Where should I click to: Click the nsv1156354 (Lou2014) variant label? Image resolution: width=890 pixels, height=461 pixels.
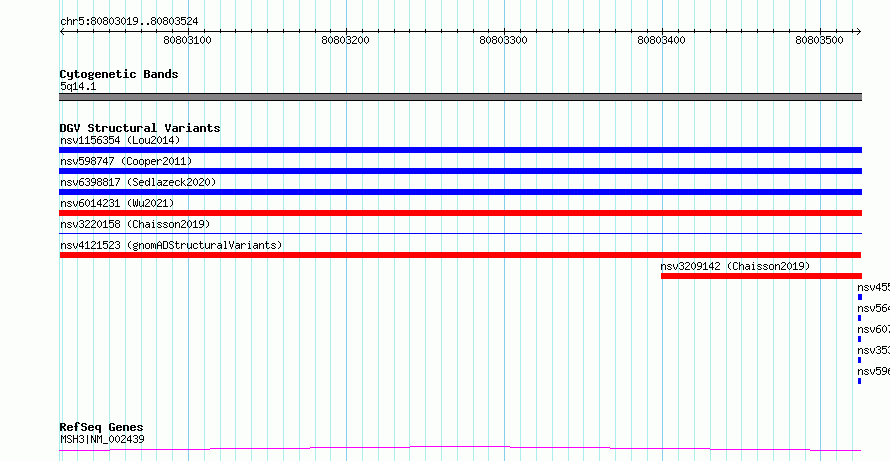120,140
